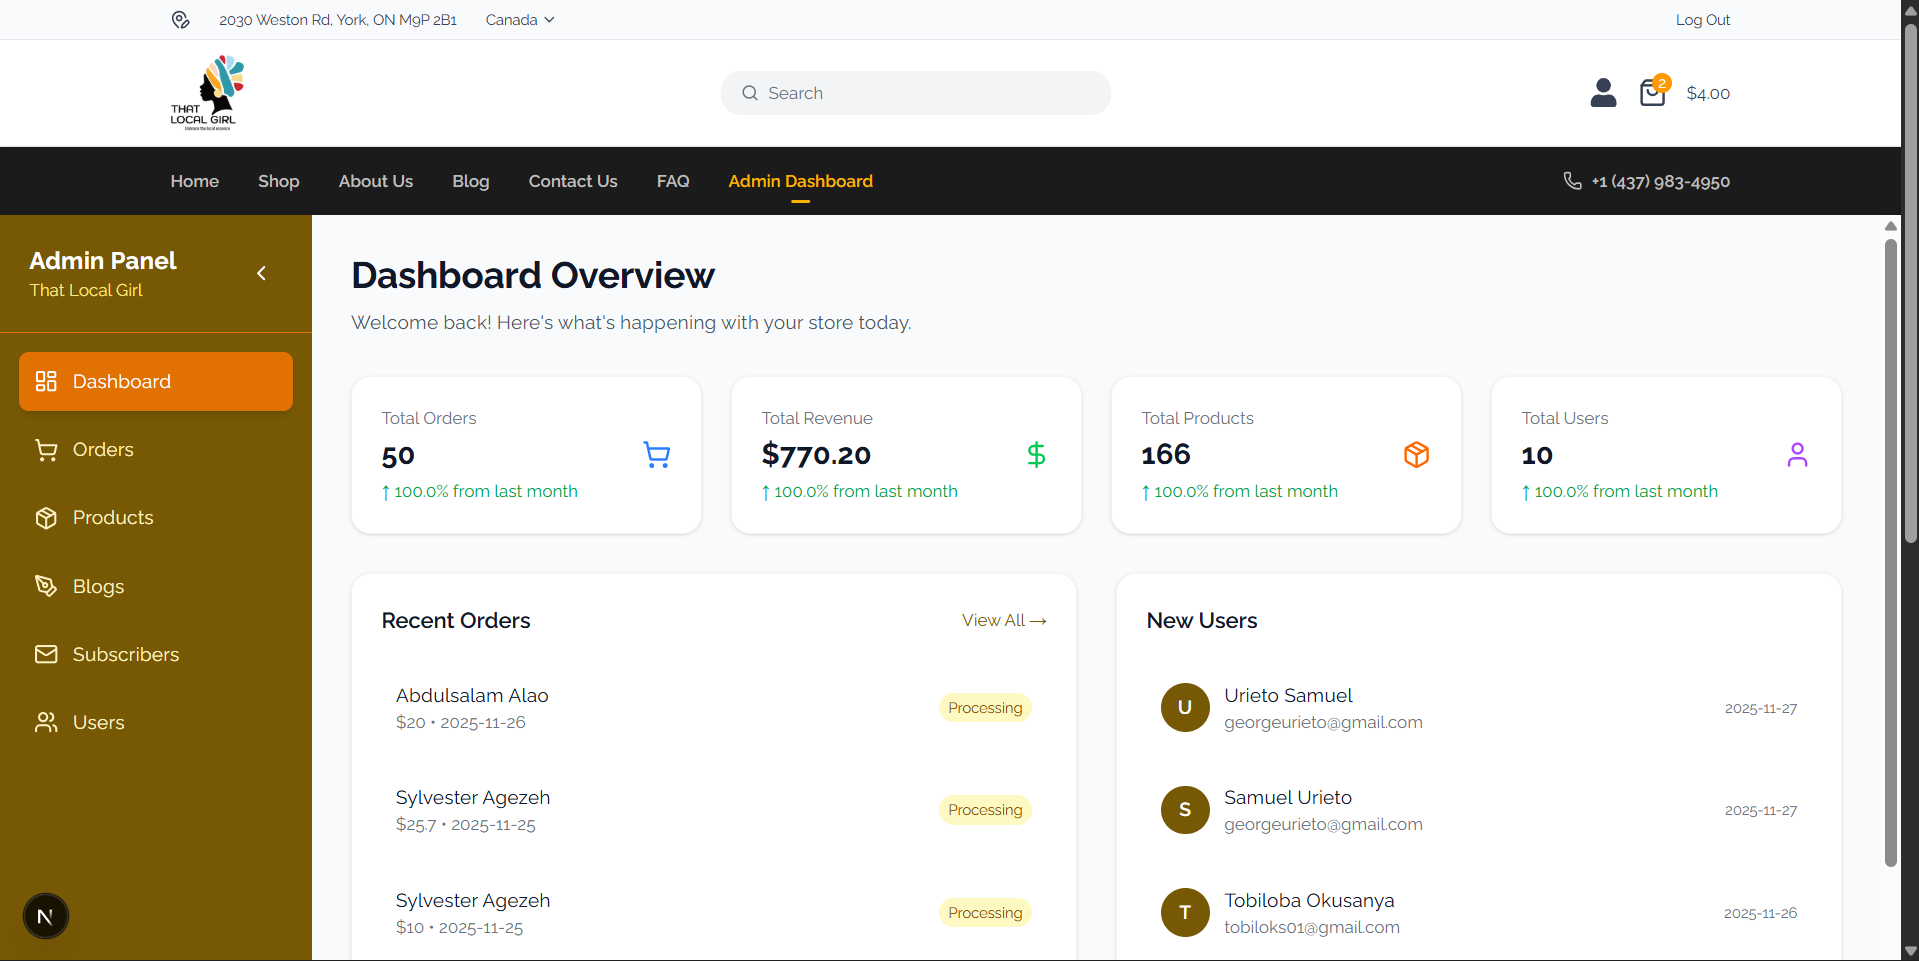Open the Canada country dropdown
This screenshot has width=1919, height=961.
coord(519,20)
